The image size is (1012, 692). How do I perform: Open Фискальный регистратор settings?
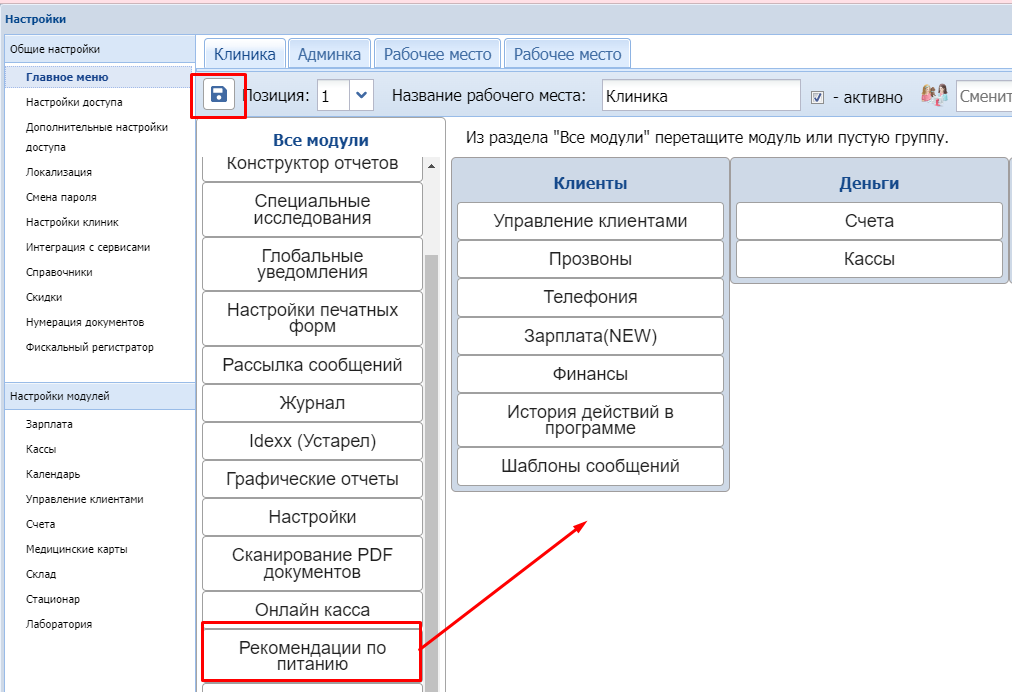[90, 347]
